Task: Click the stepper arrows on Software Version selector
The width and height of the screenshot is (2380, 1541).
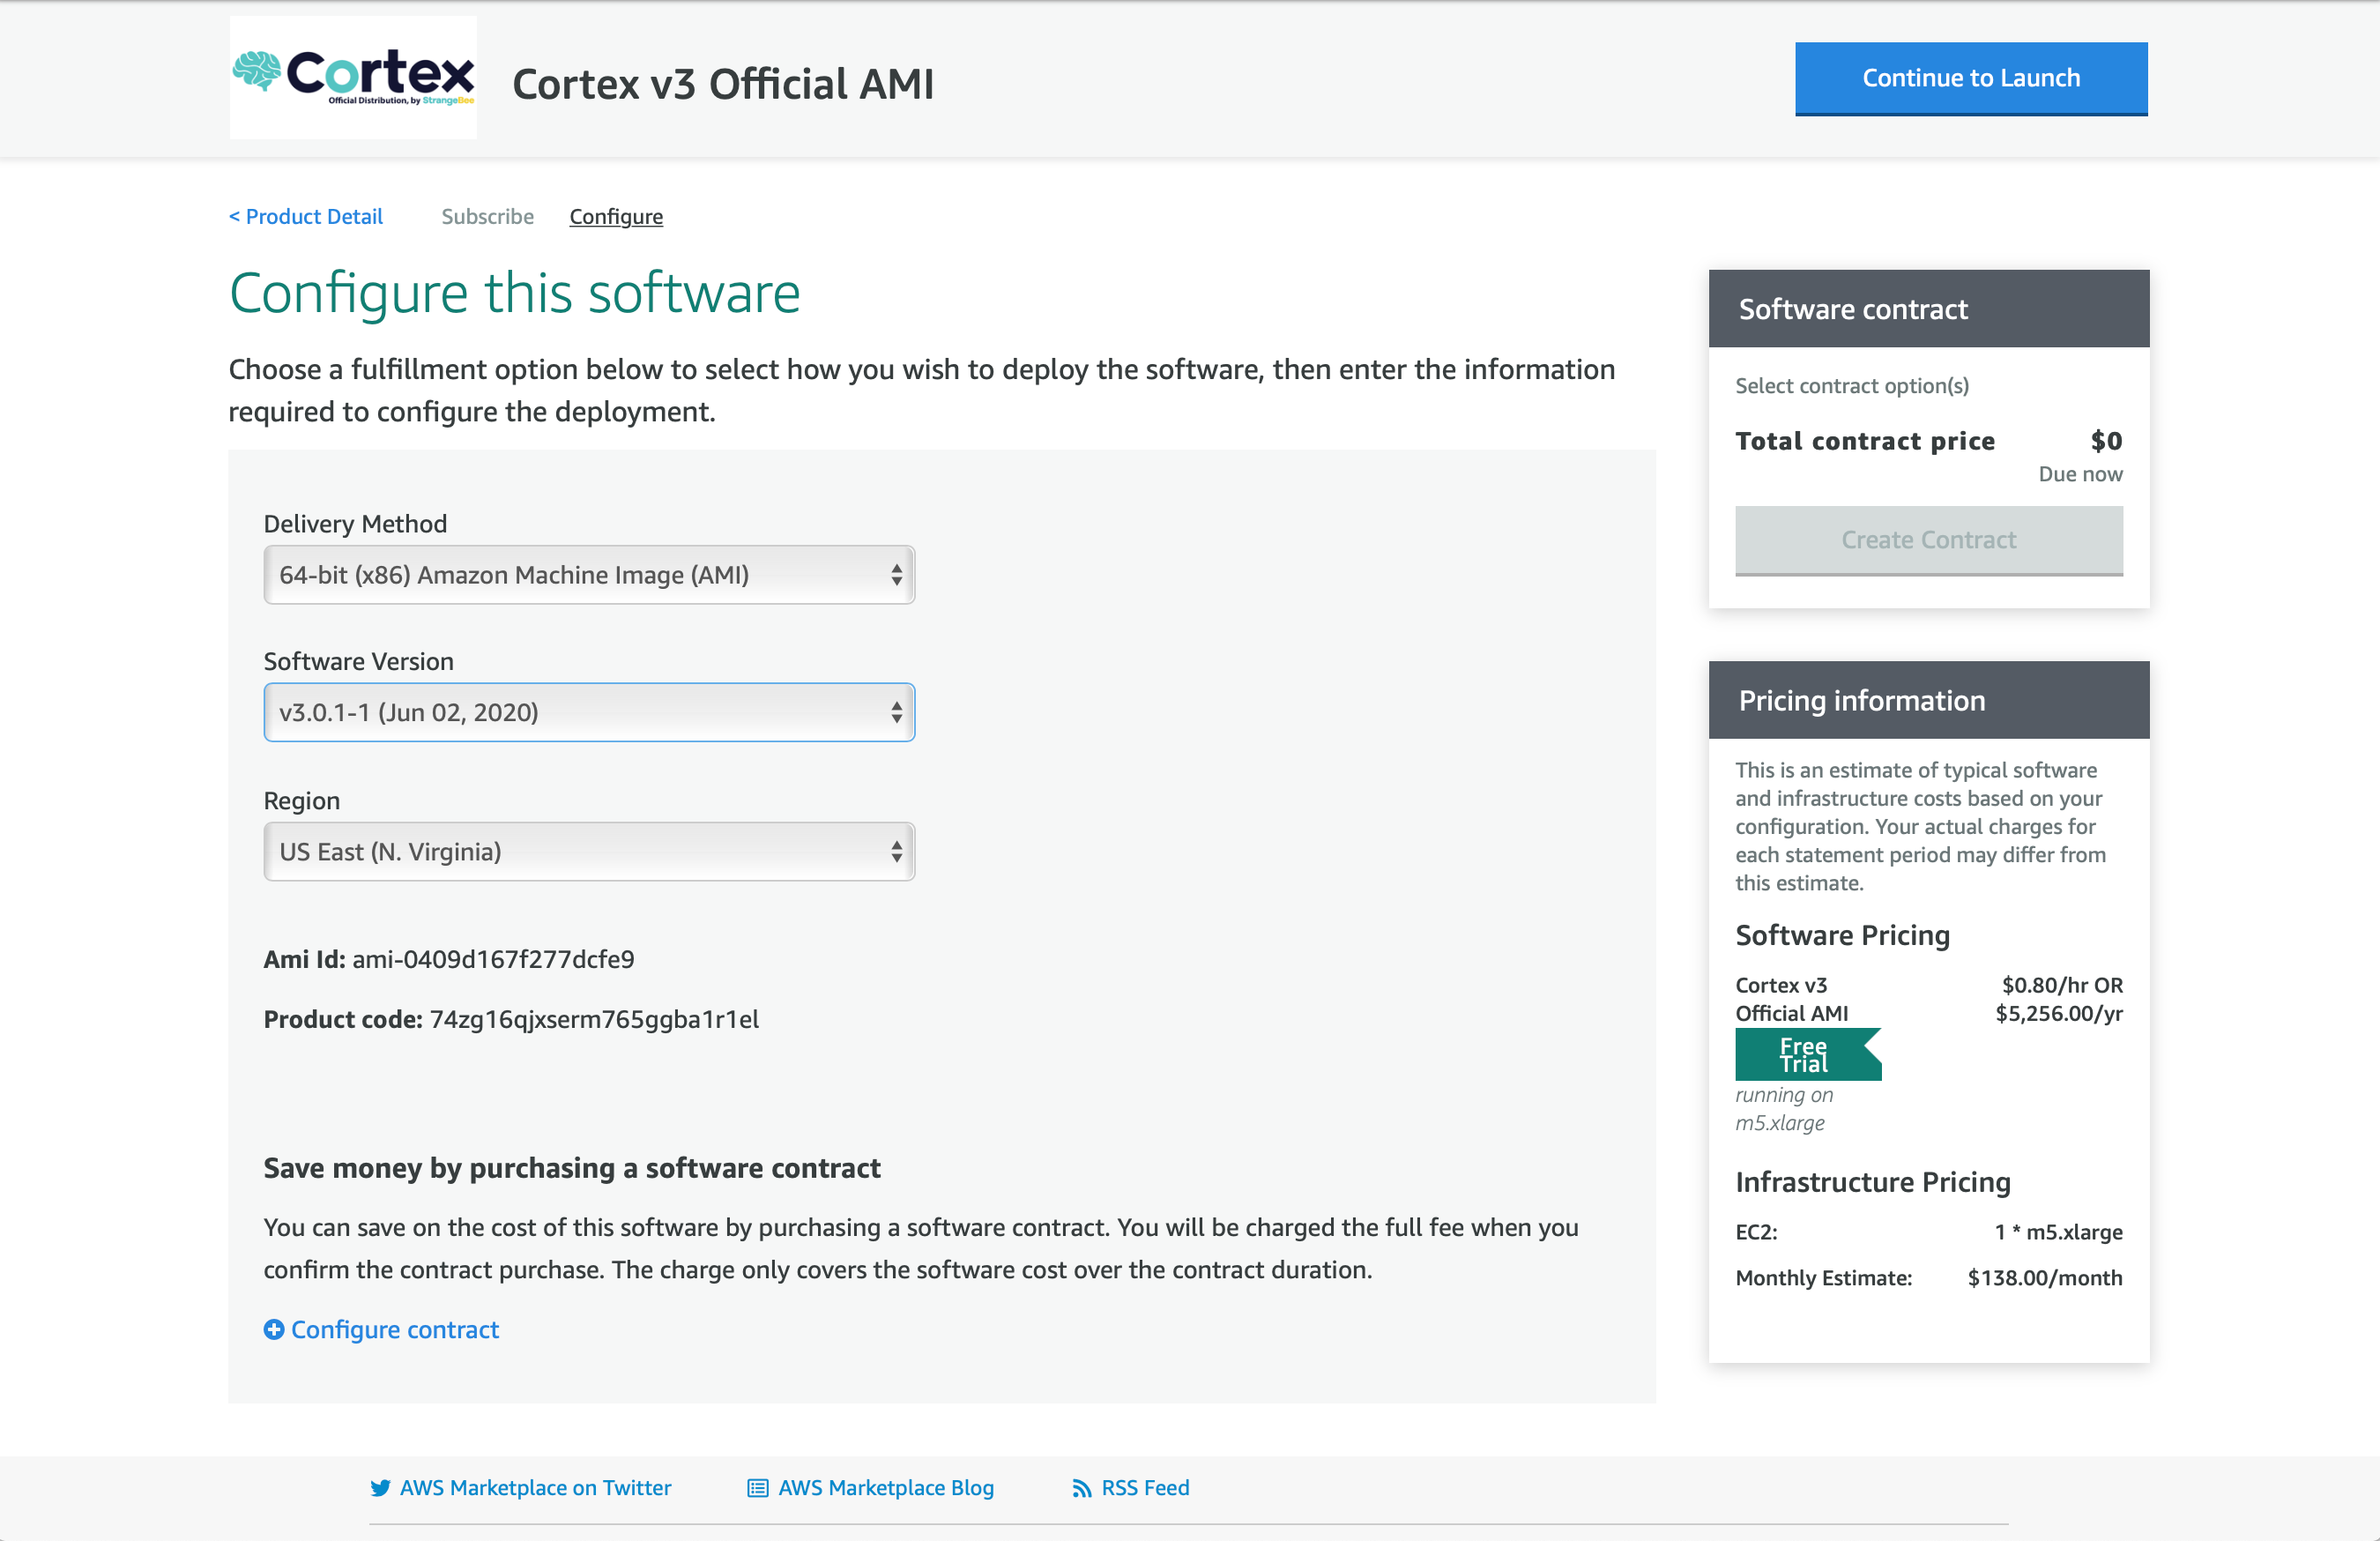Action: [899, 712]
